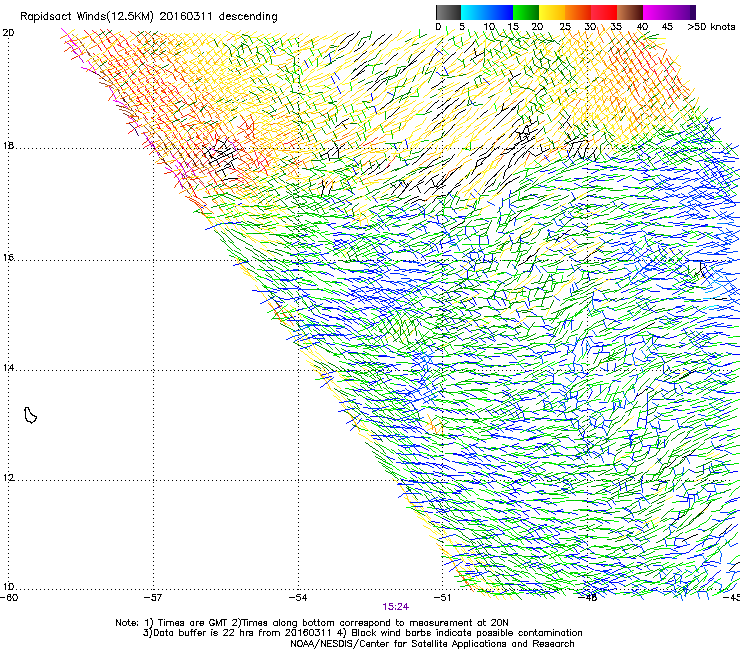Click longitude label -54

[x=298, y=597]
